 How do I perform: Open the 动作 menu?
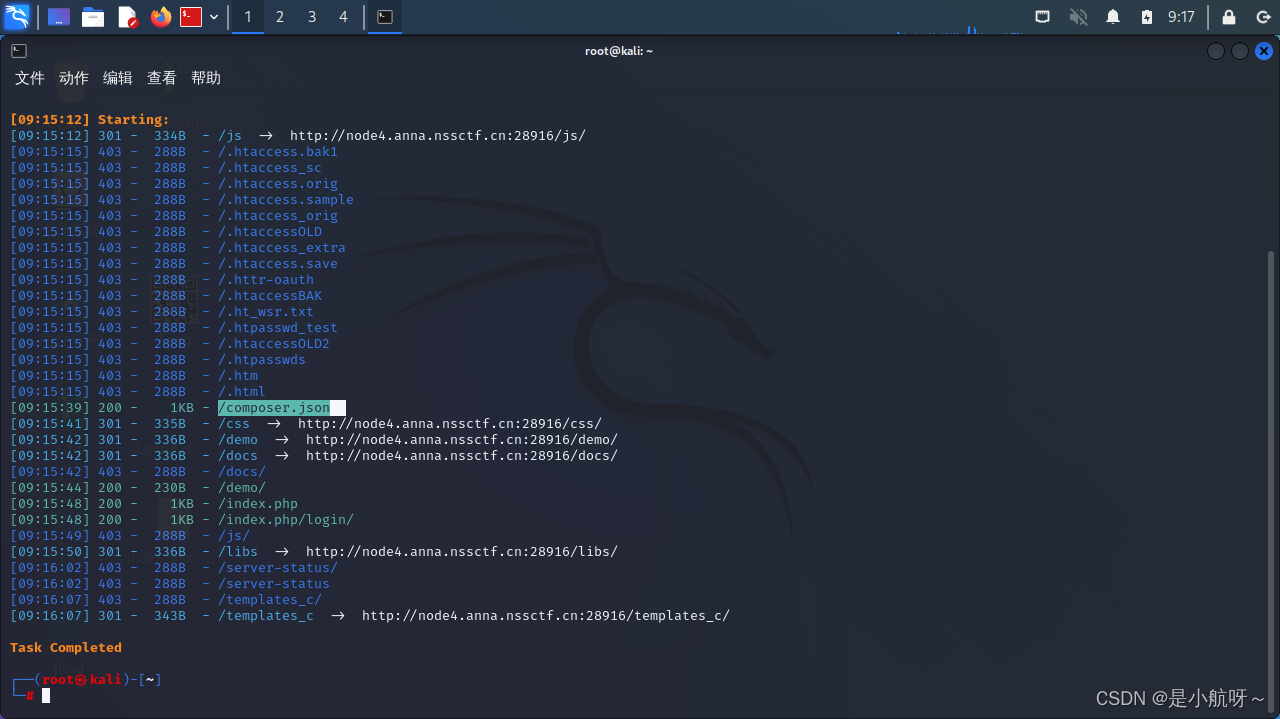(72, 77)
